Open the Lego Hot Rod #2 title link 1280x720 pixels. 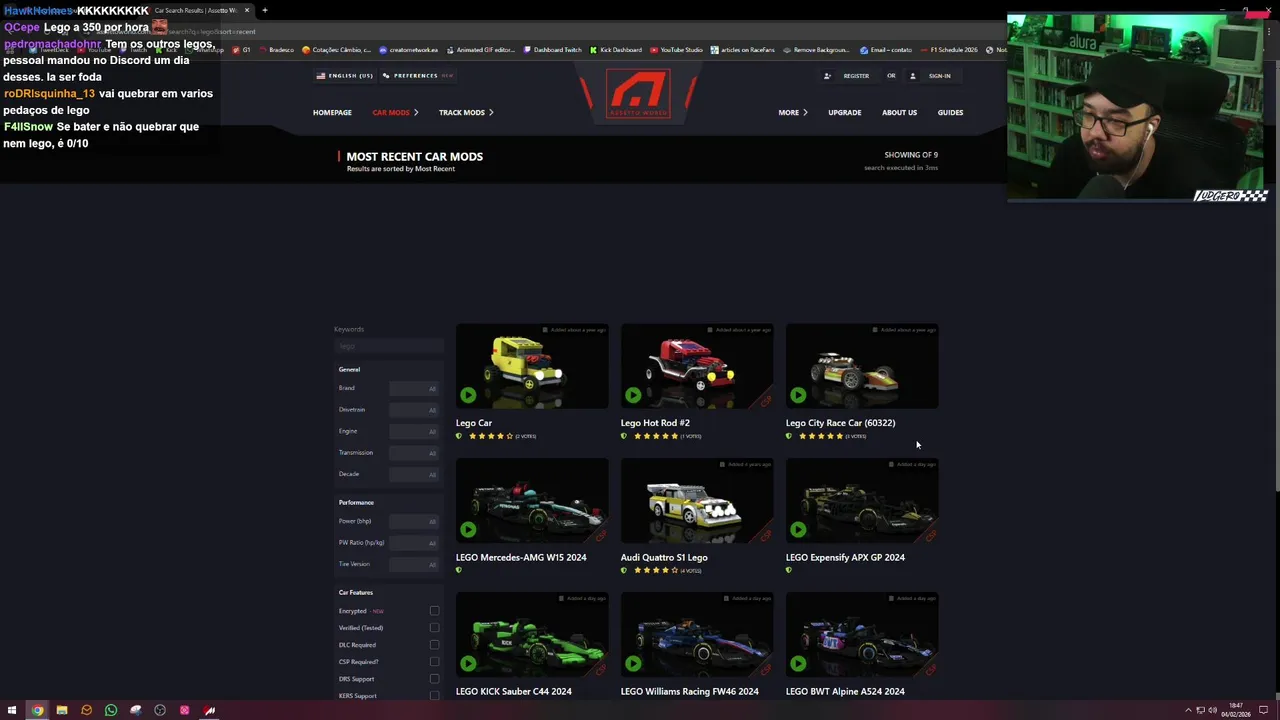655,423
